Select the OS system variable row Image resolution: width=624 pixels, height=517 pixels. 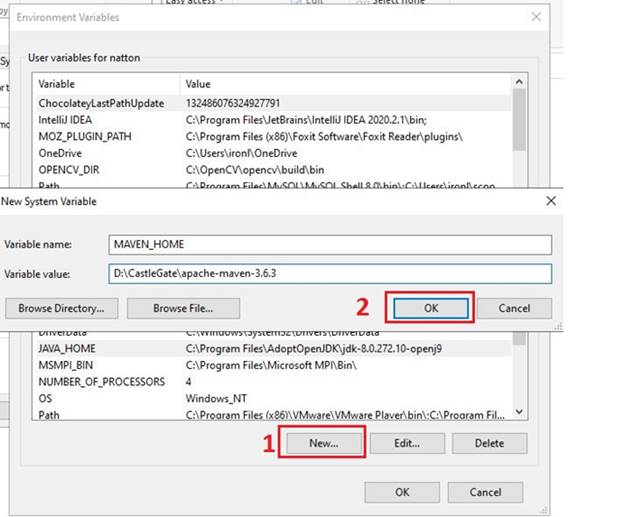272,398
